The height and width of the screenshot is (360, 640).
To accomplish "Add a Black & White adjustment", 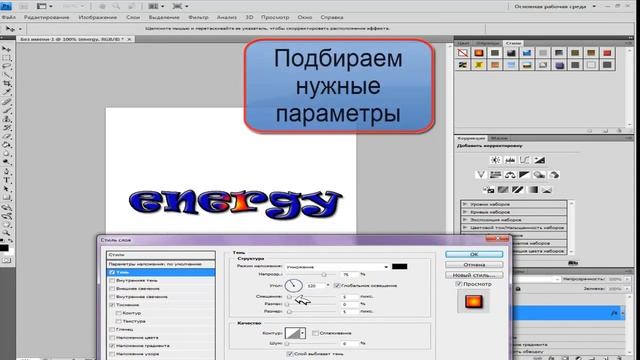I will [524, 175].
